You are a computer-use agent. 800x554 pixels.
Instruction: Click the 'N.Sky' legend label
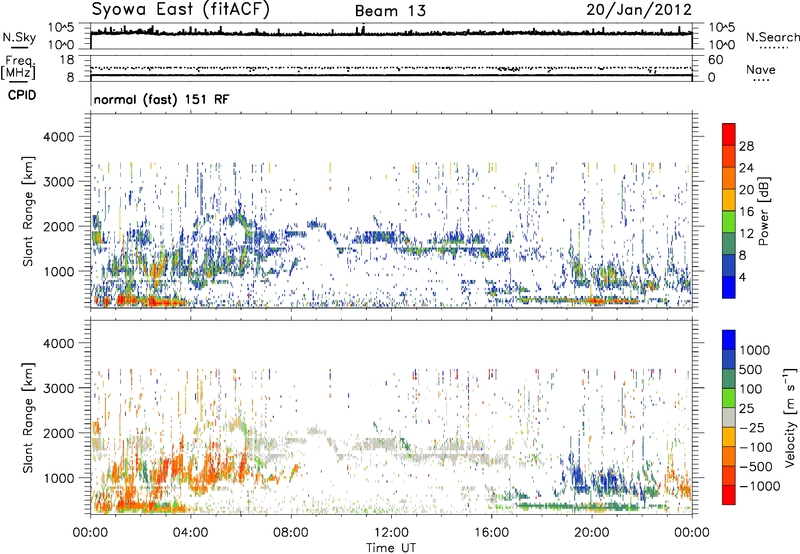19,37
